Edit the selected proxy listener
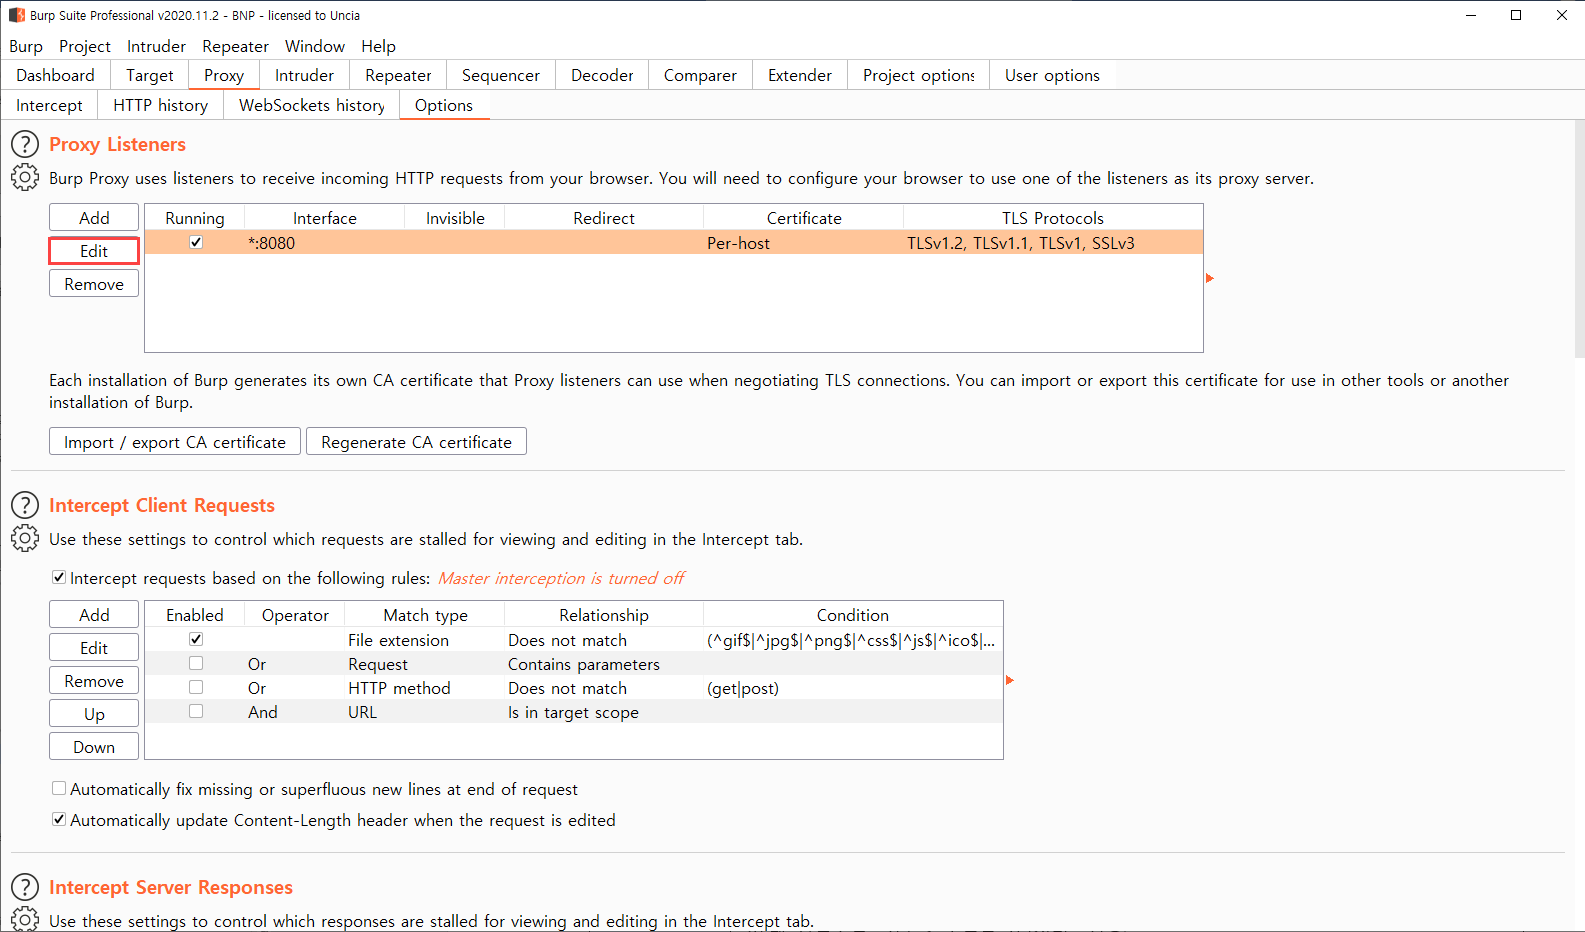The image size is (1585, 932). click(94, 250)
